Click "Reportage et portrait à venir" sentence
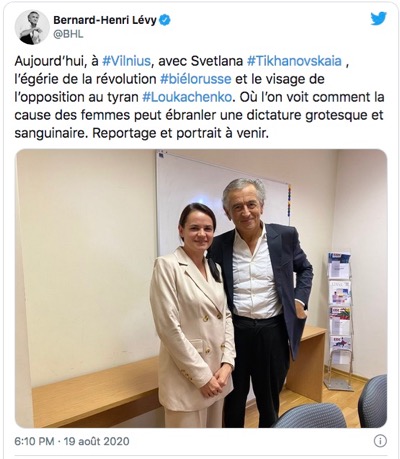 click(x=180, y=133)
